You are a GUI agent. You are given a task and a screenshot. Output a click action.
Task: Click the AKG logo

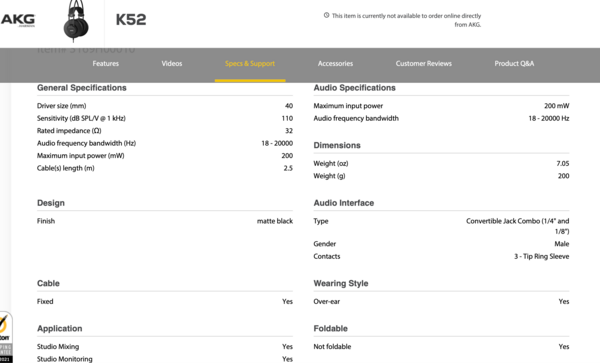coord(18,20)
